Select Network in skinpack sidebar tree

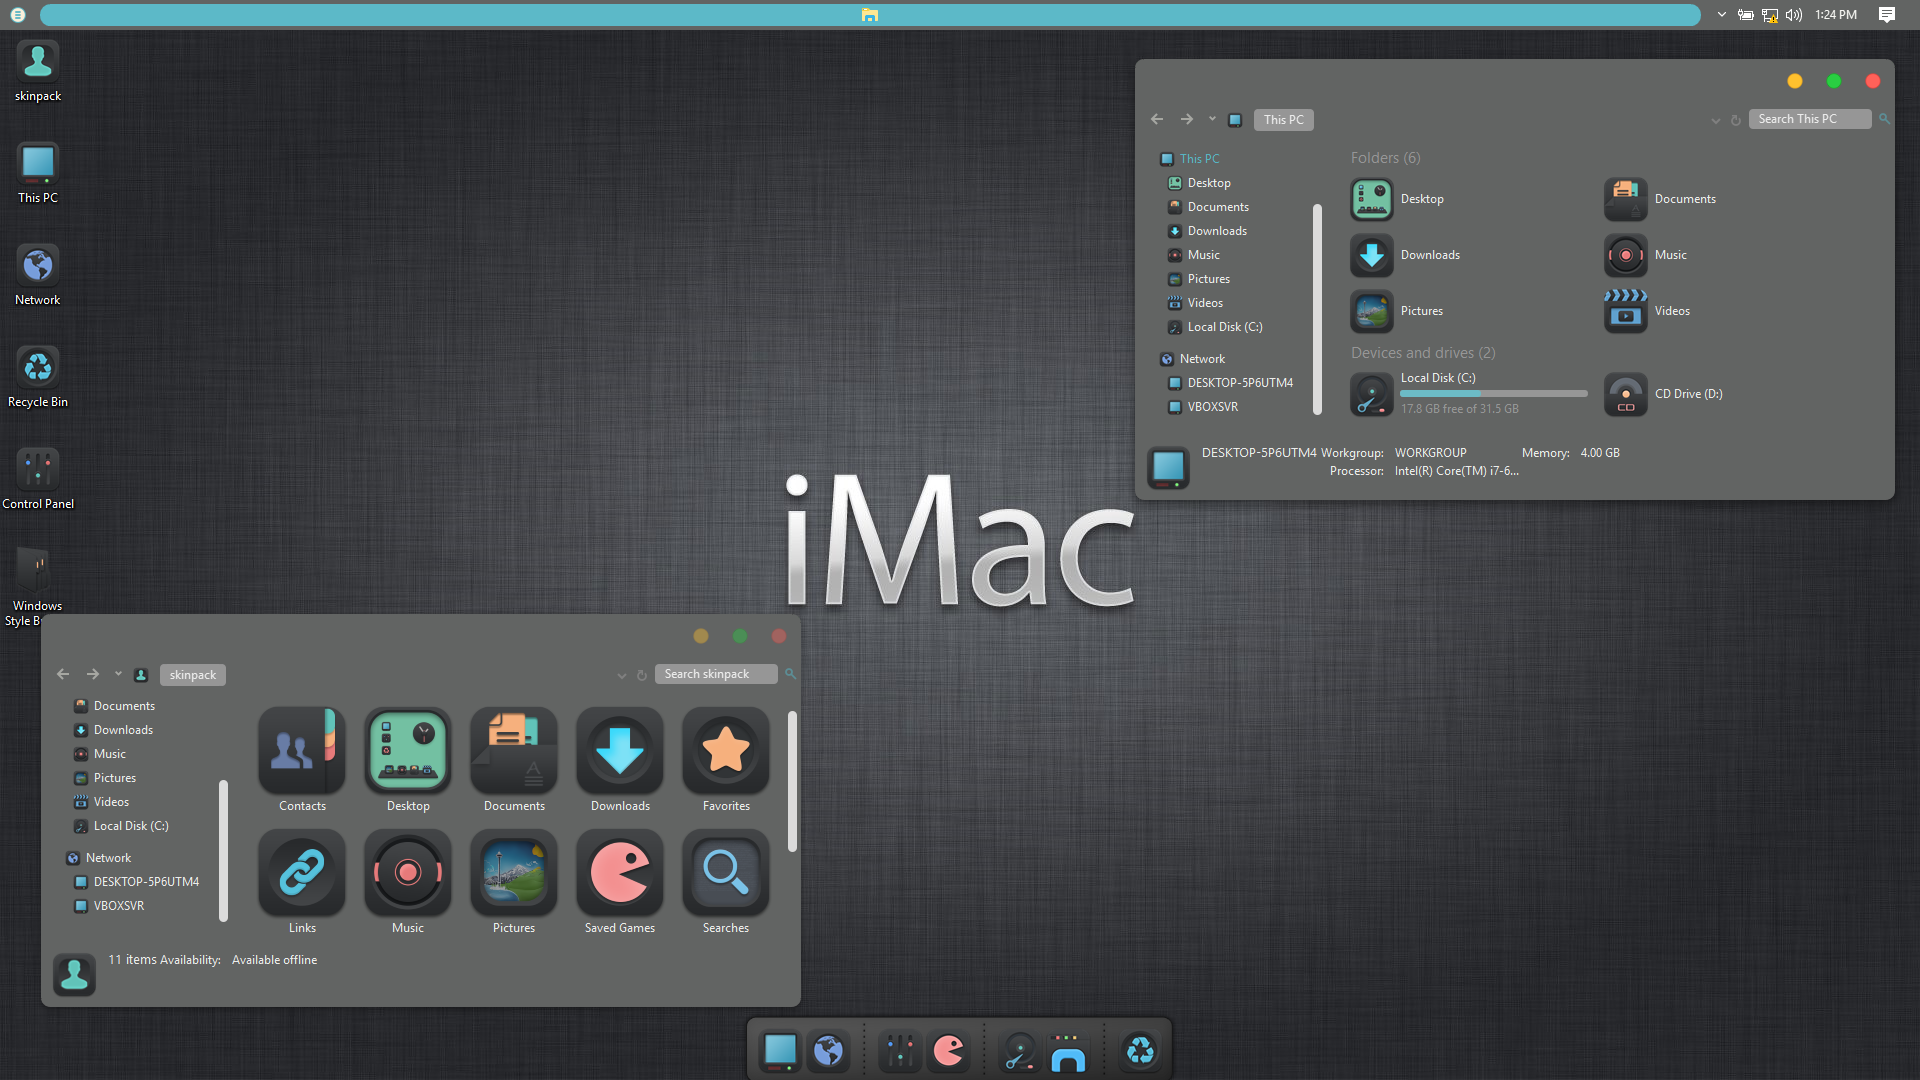108,858
